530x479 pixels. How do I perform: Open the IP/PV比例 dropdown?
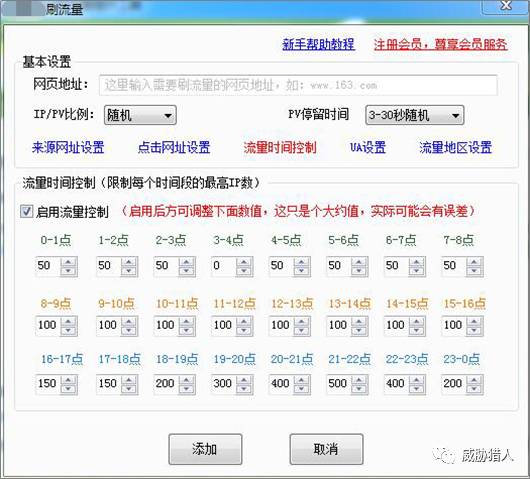pyautogui.click(x=140, y=115)
